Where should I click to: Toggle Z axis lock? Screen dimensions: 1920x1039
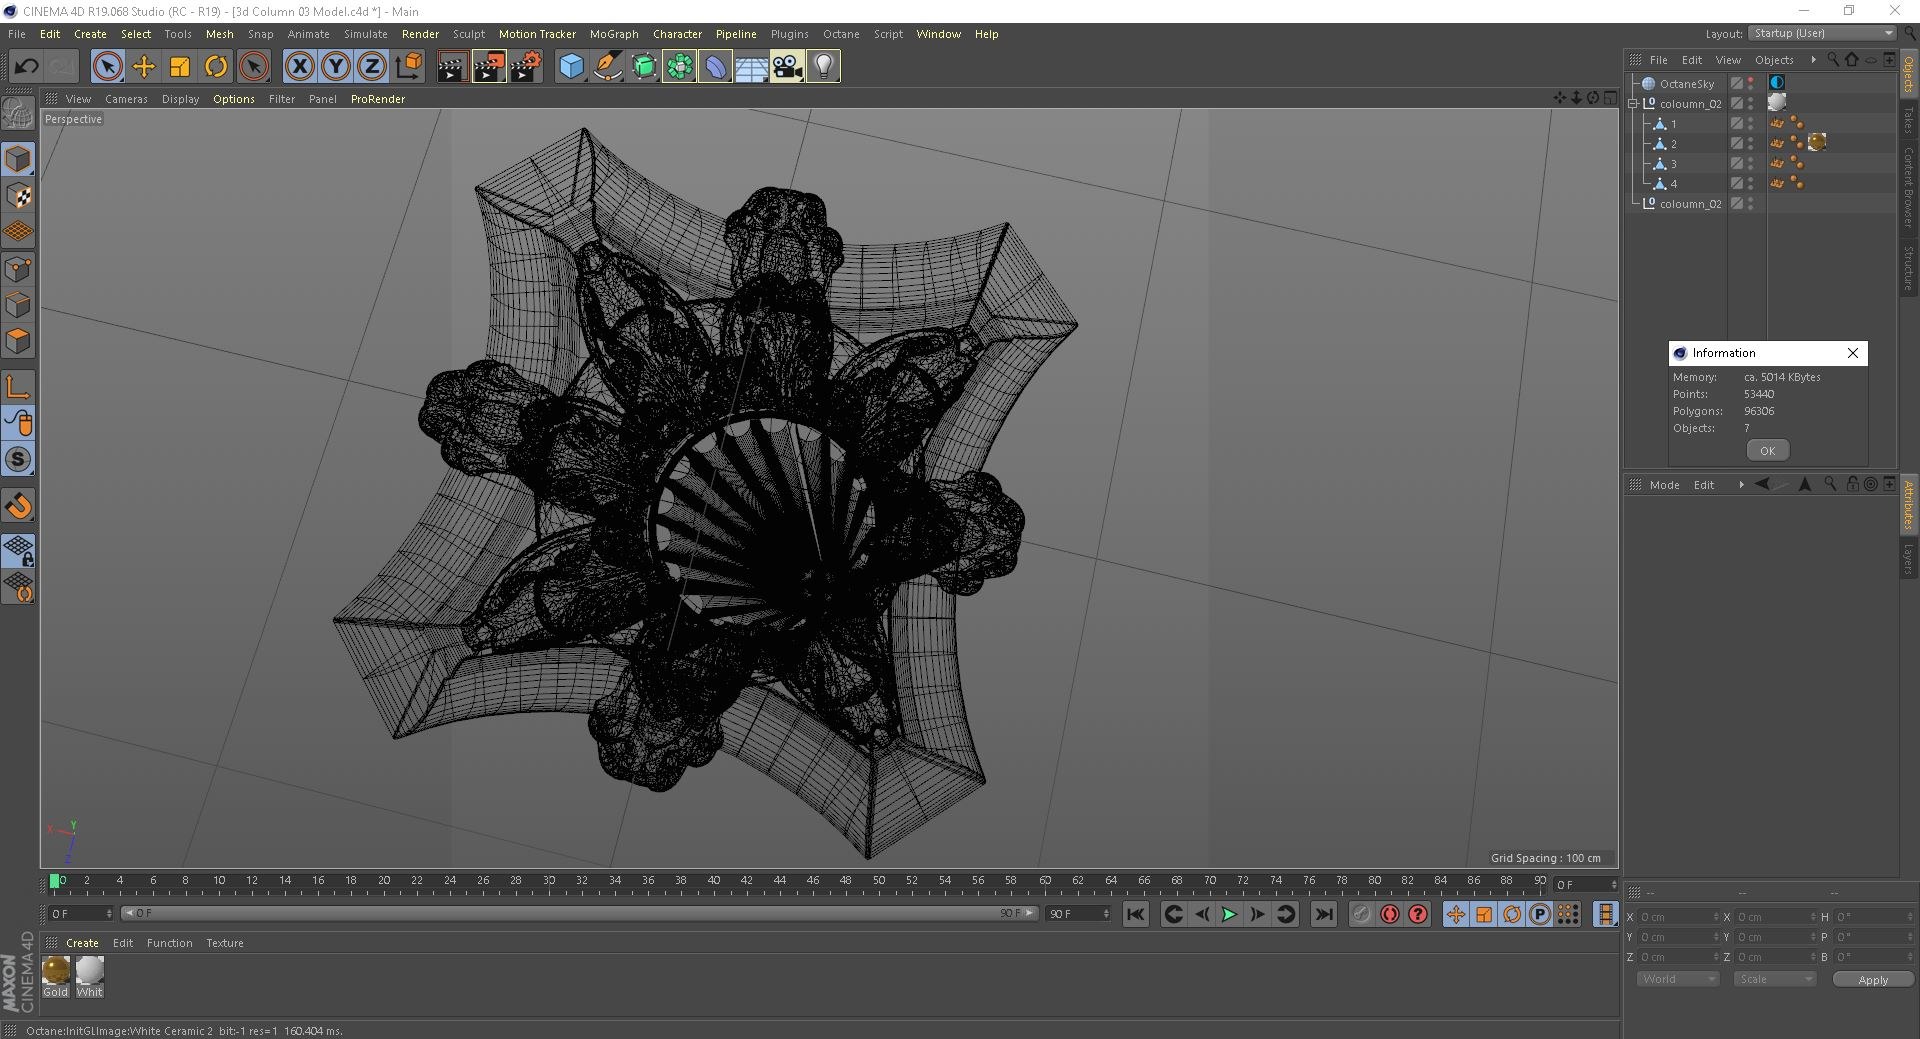[x=372, y=67]
